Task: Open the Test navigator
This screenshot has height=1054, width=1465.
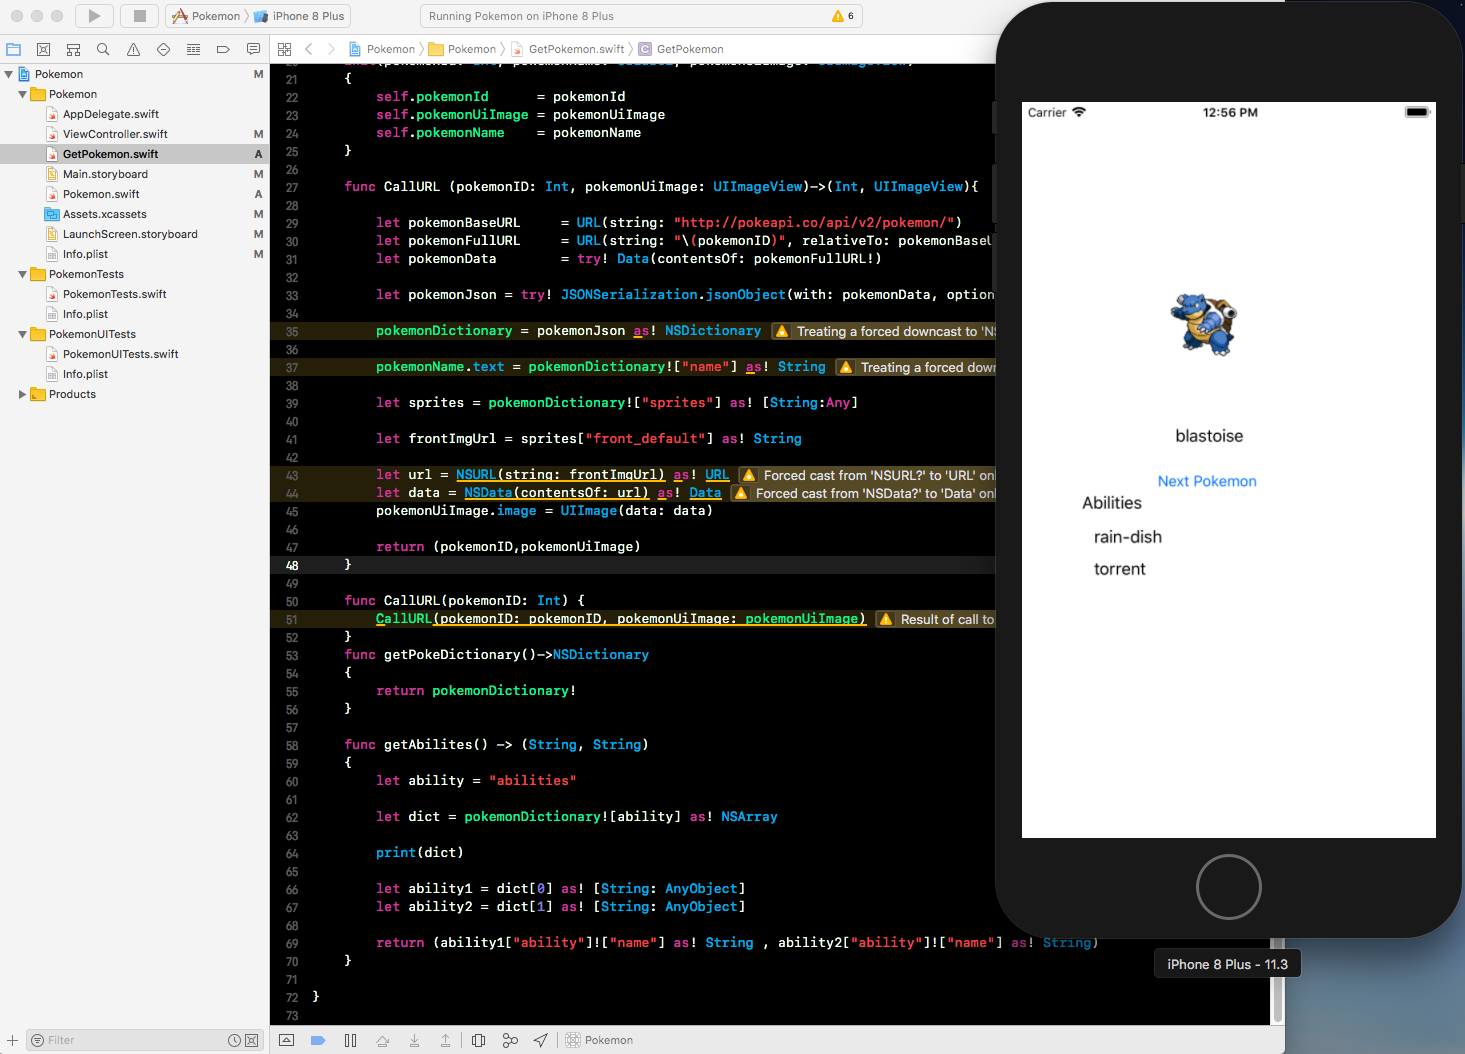Action: (x=163, y=49)
